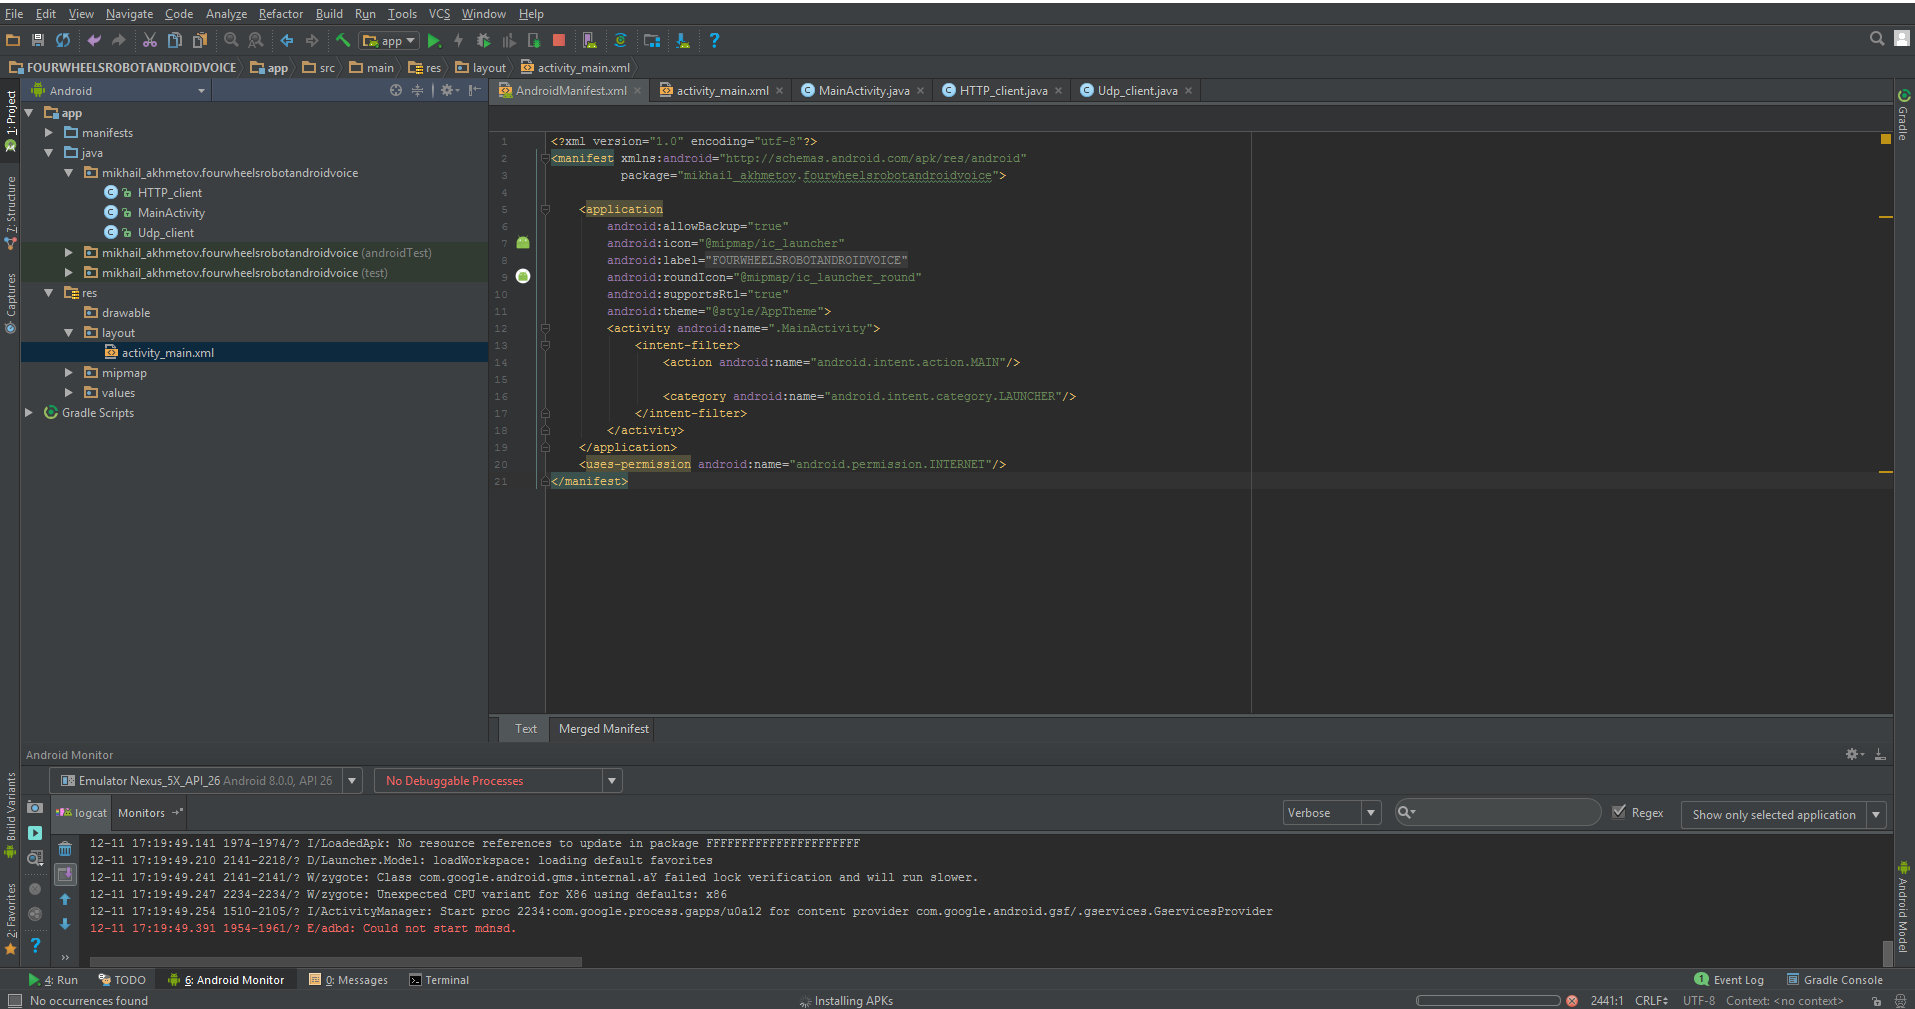Open the Refactor menu

280,14
